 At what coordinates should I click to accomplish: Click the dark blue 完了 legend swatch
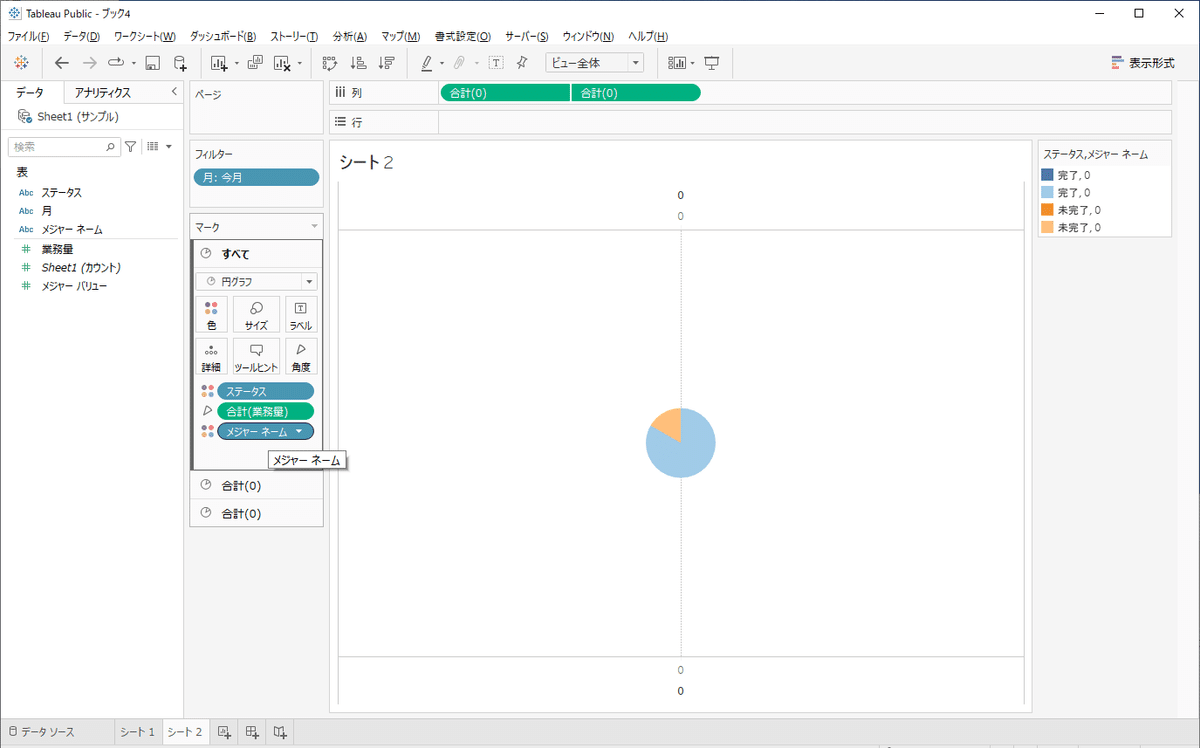pos(1047,175)
